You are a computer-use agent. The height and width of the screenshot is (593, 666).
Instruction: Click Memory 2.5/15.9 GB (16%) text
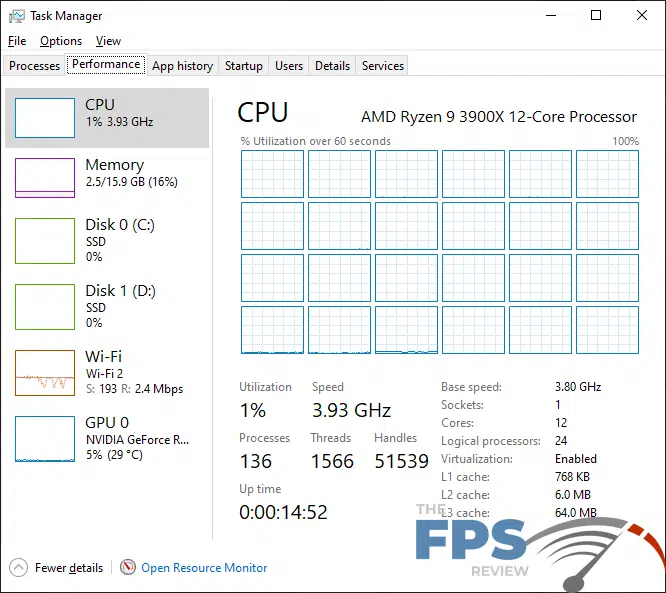(132, 173)
